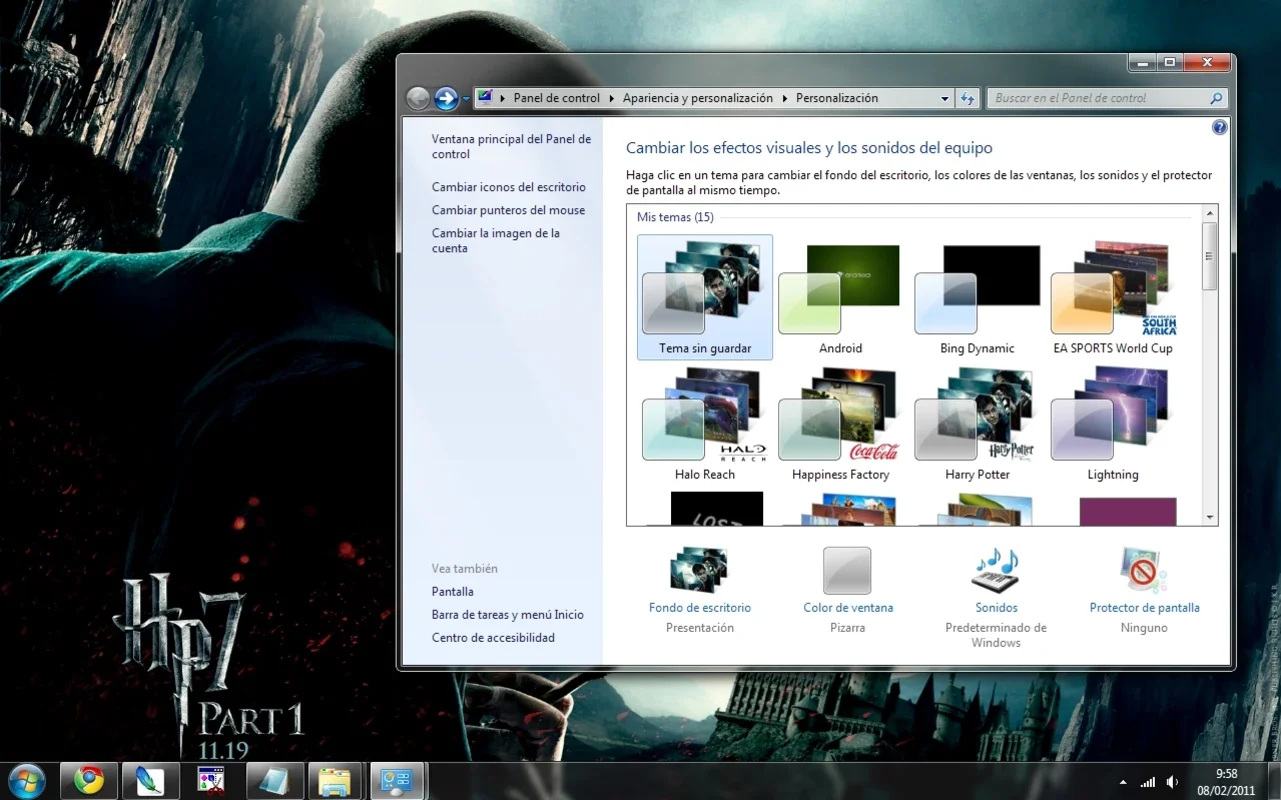Open Cambiar iconos del escritorio link
Viewport: 1281px width, 800px height.
click(x=509, y=187)
